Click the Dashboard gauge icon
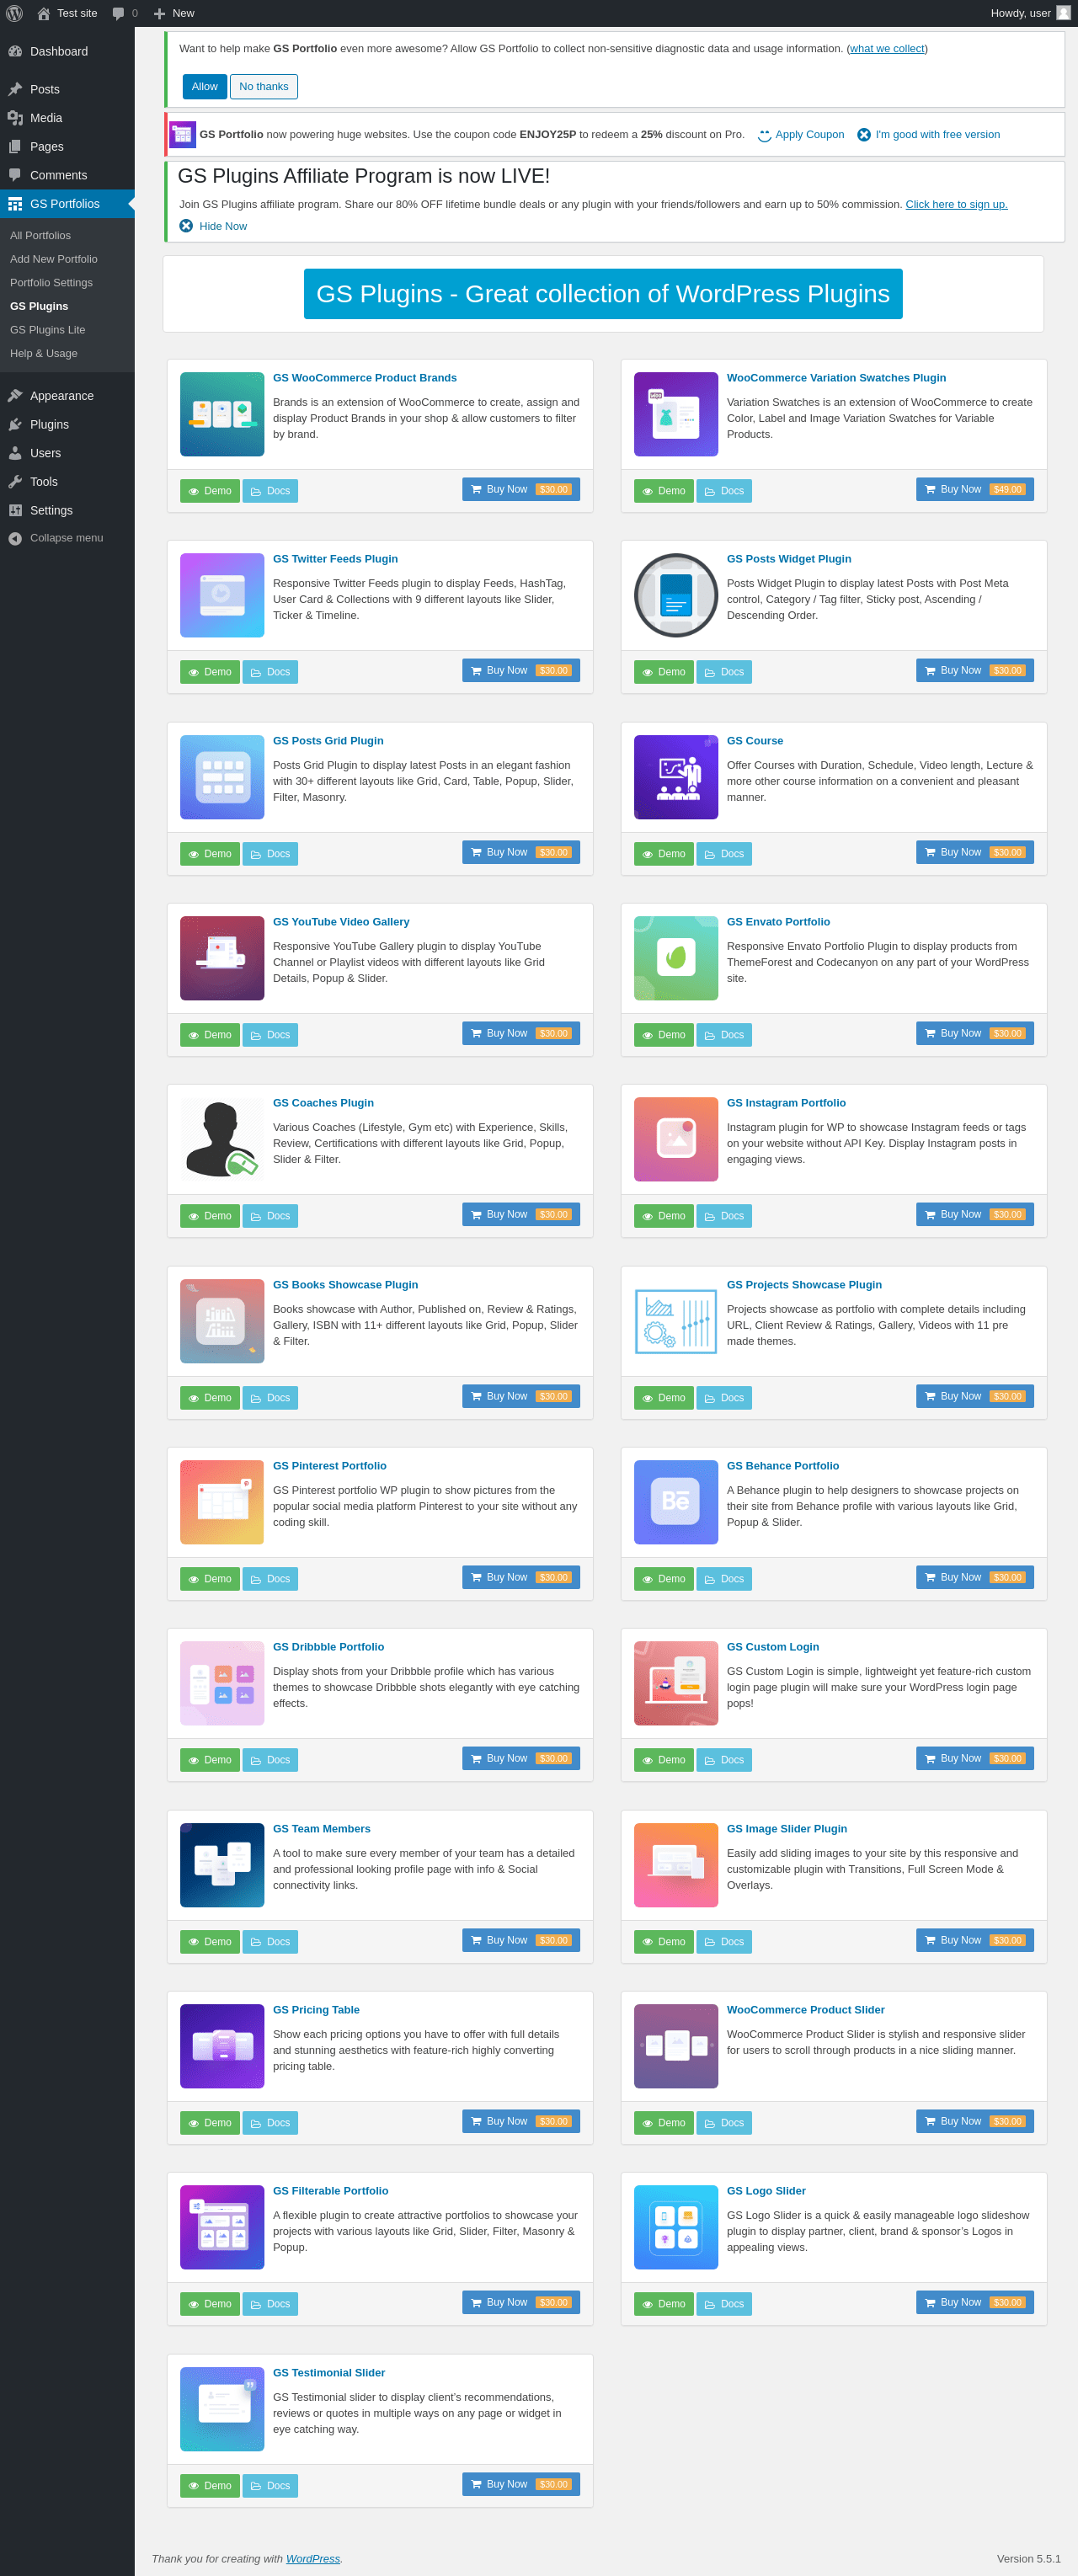The image size is (1078, 2576). click(x=15, y=51)
